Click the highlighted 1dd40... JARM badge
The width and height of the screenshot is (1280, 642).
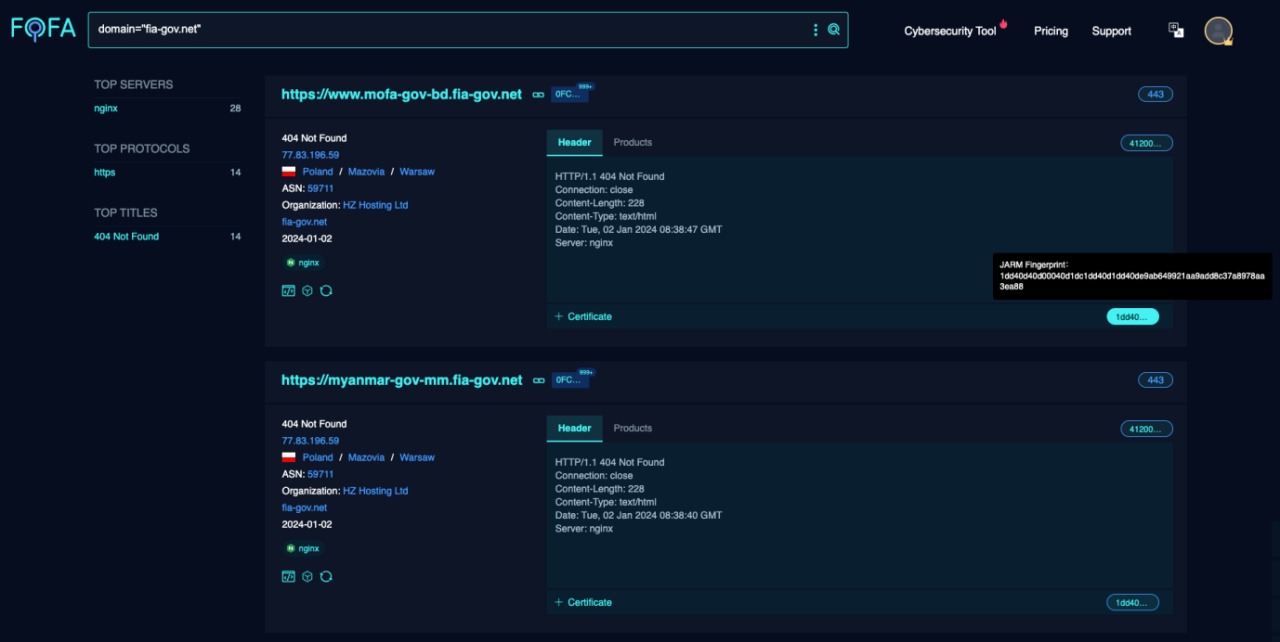point(1132,316)
